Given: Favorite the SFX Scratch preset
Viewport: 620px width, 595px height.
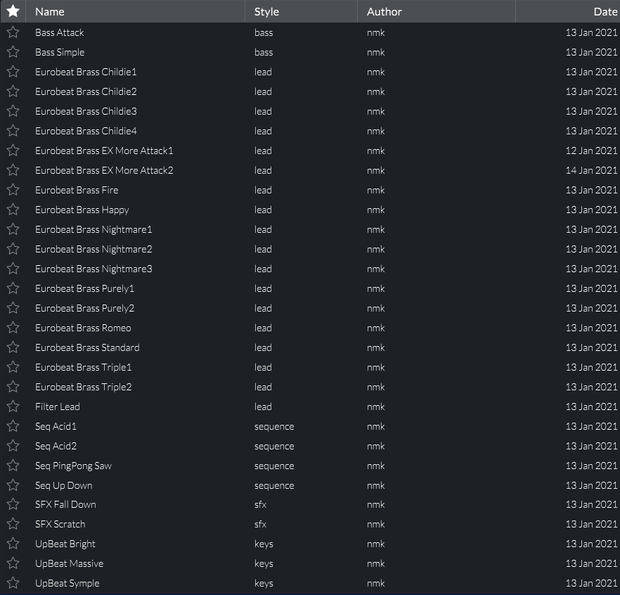Looking at the screenshot, I should click(13, 524).
